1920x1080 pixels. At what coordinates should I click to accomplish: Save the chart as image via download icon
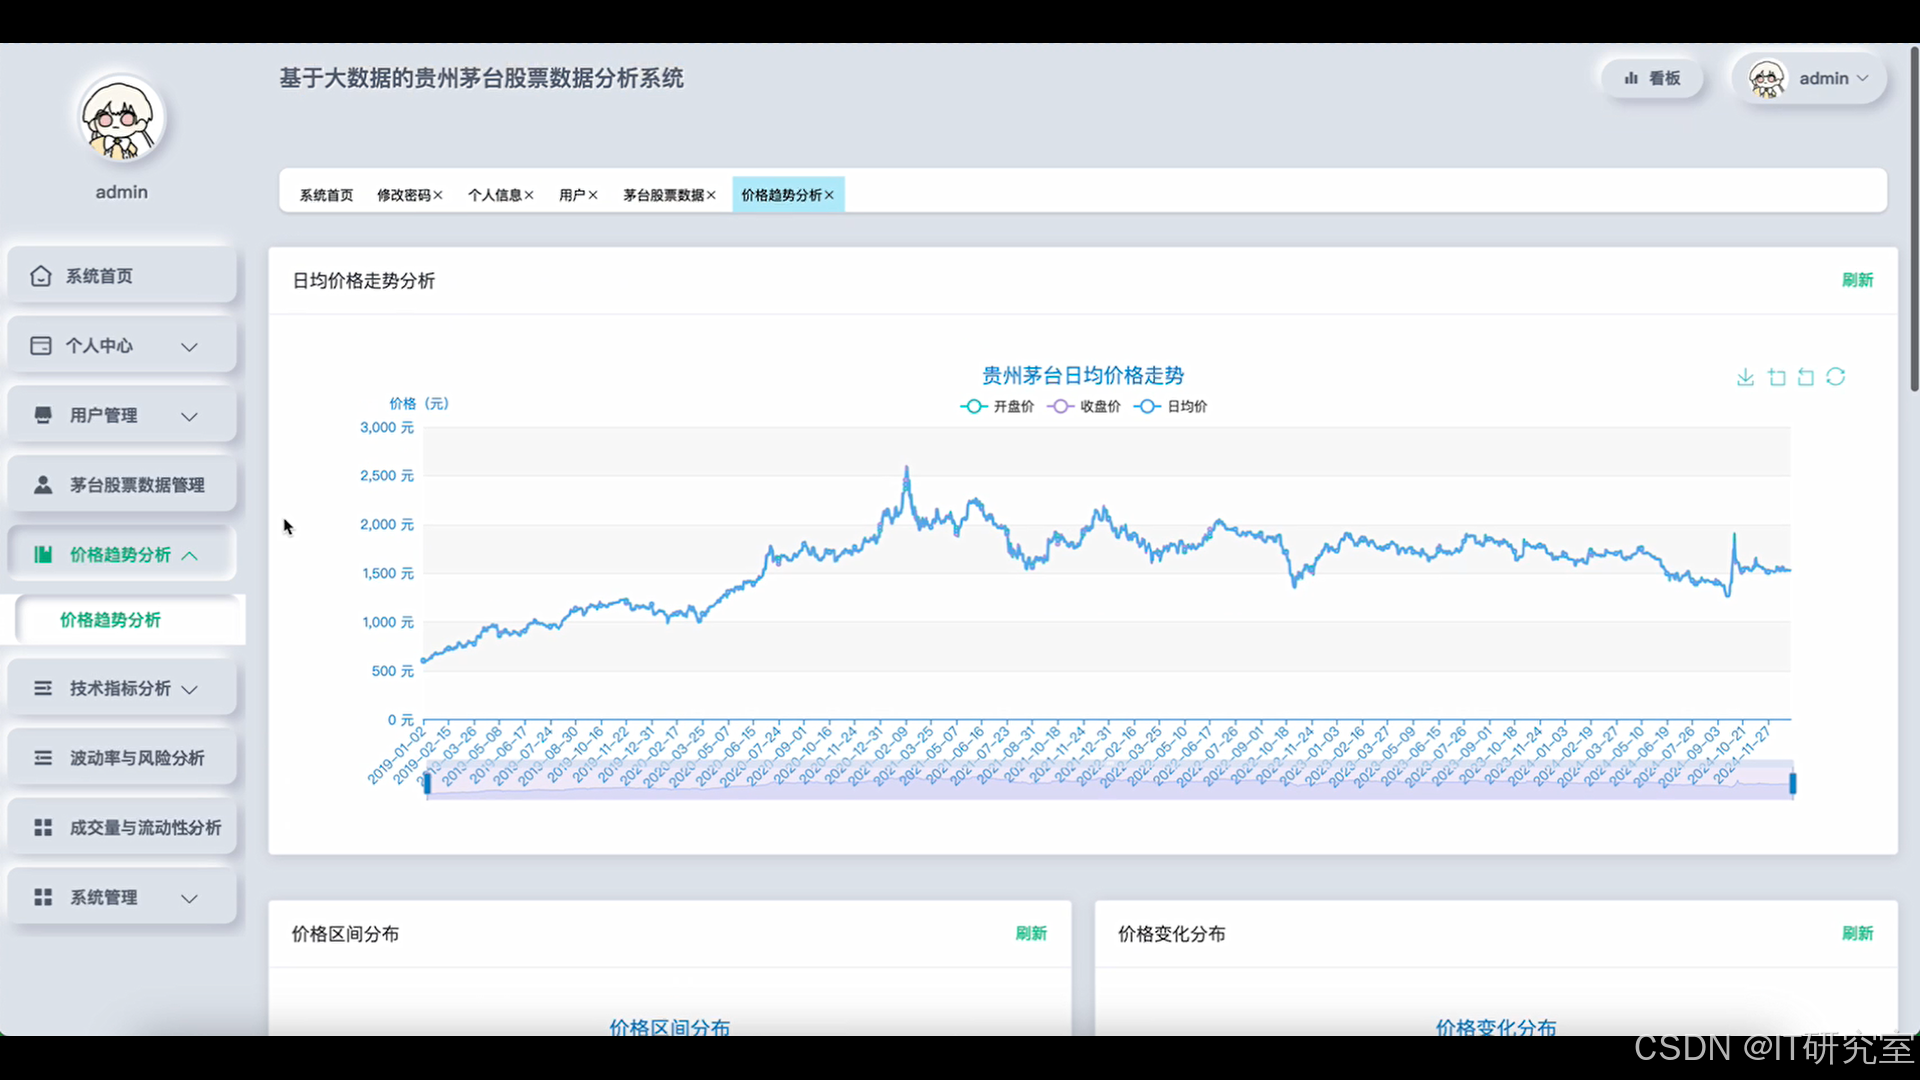click(1745, 377)
